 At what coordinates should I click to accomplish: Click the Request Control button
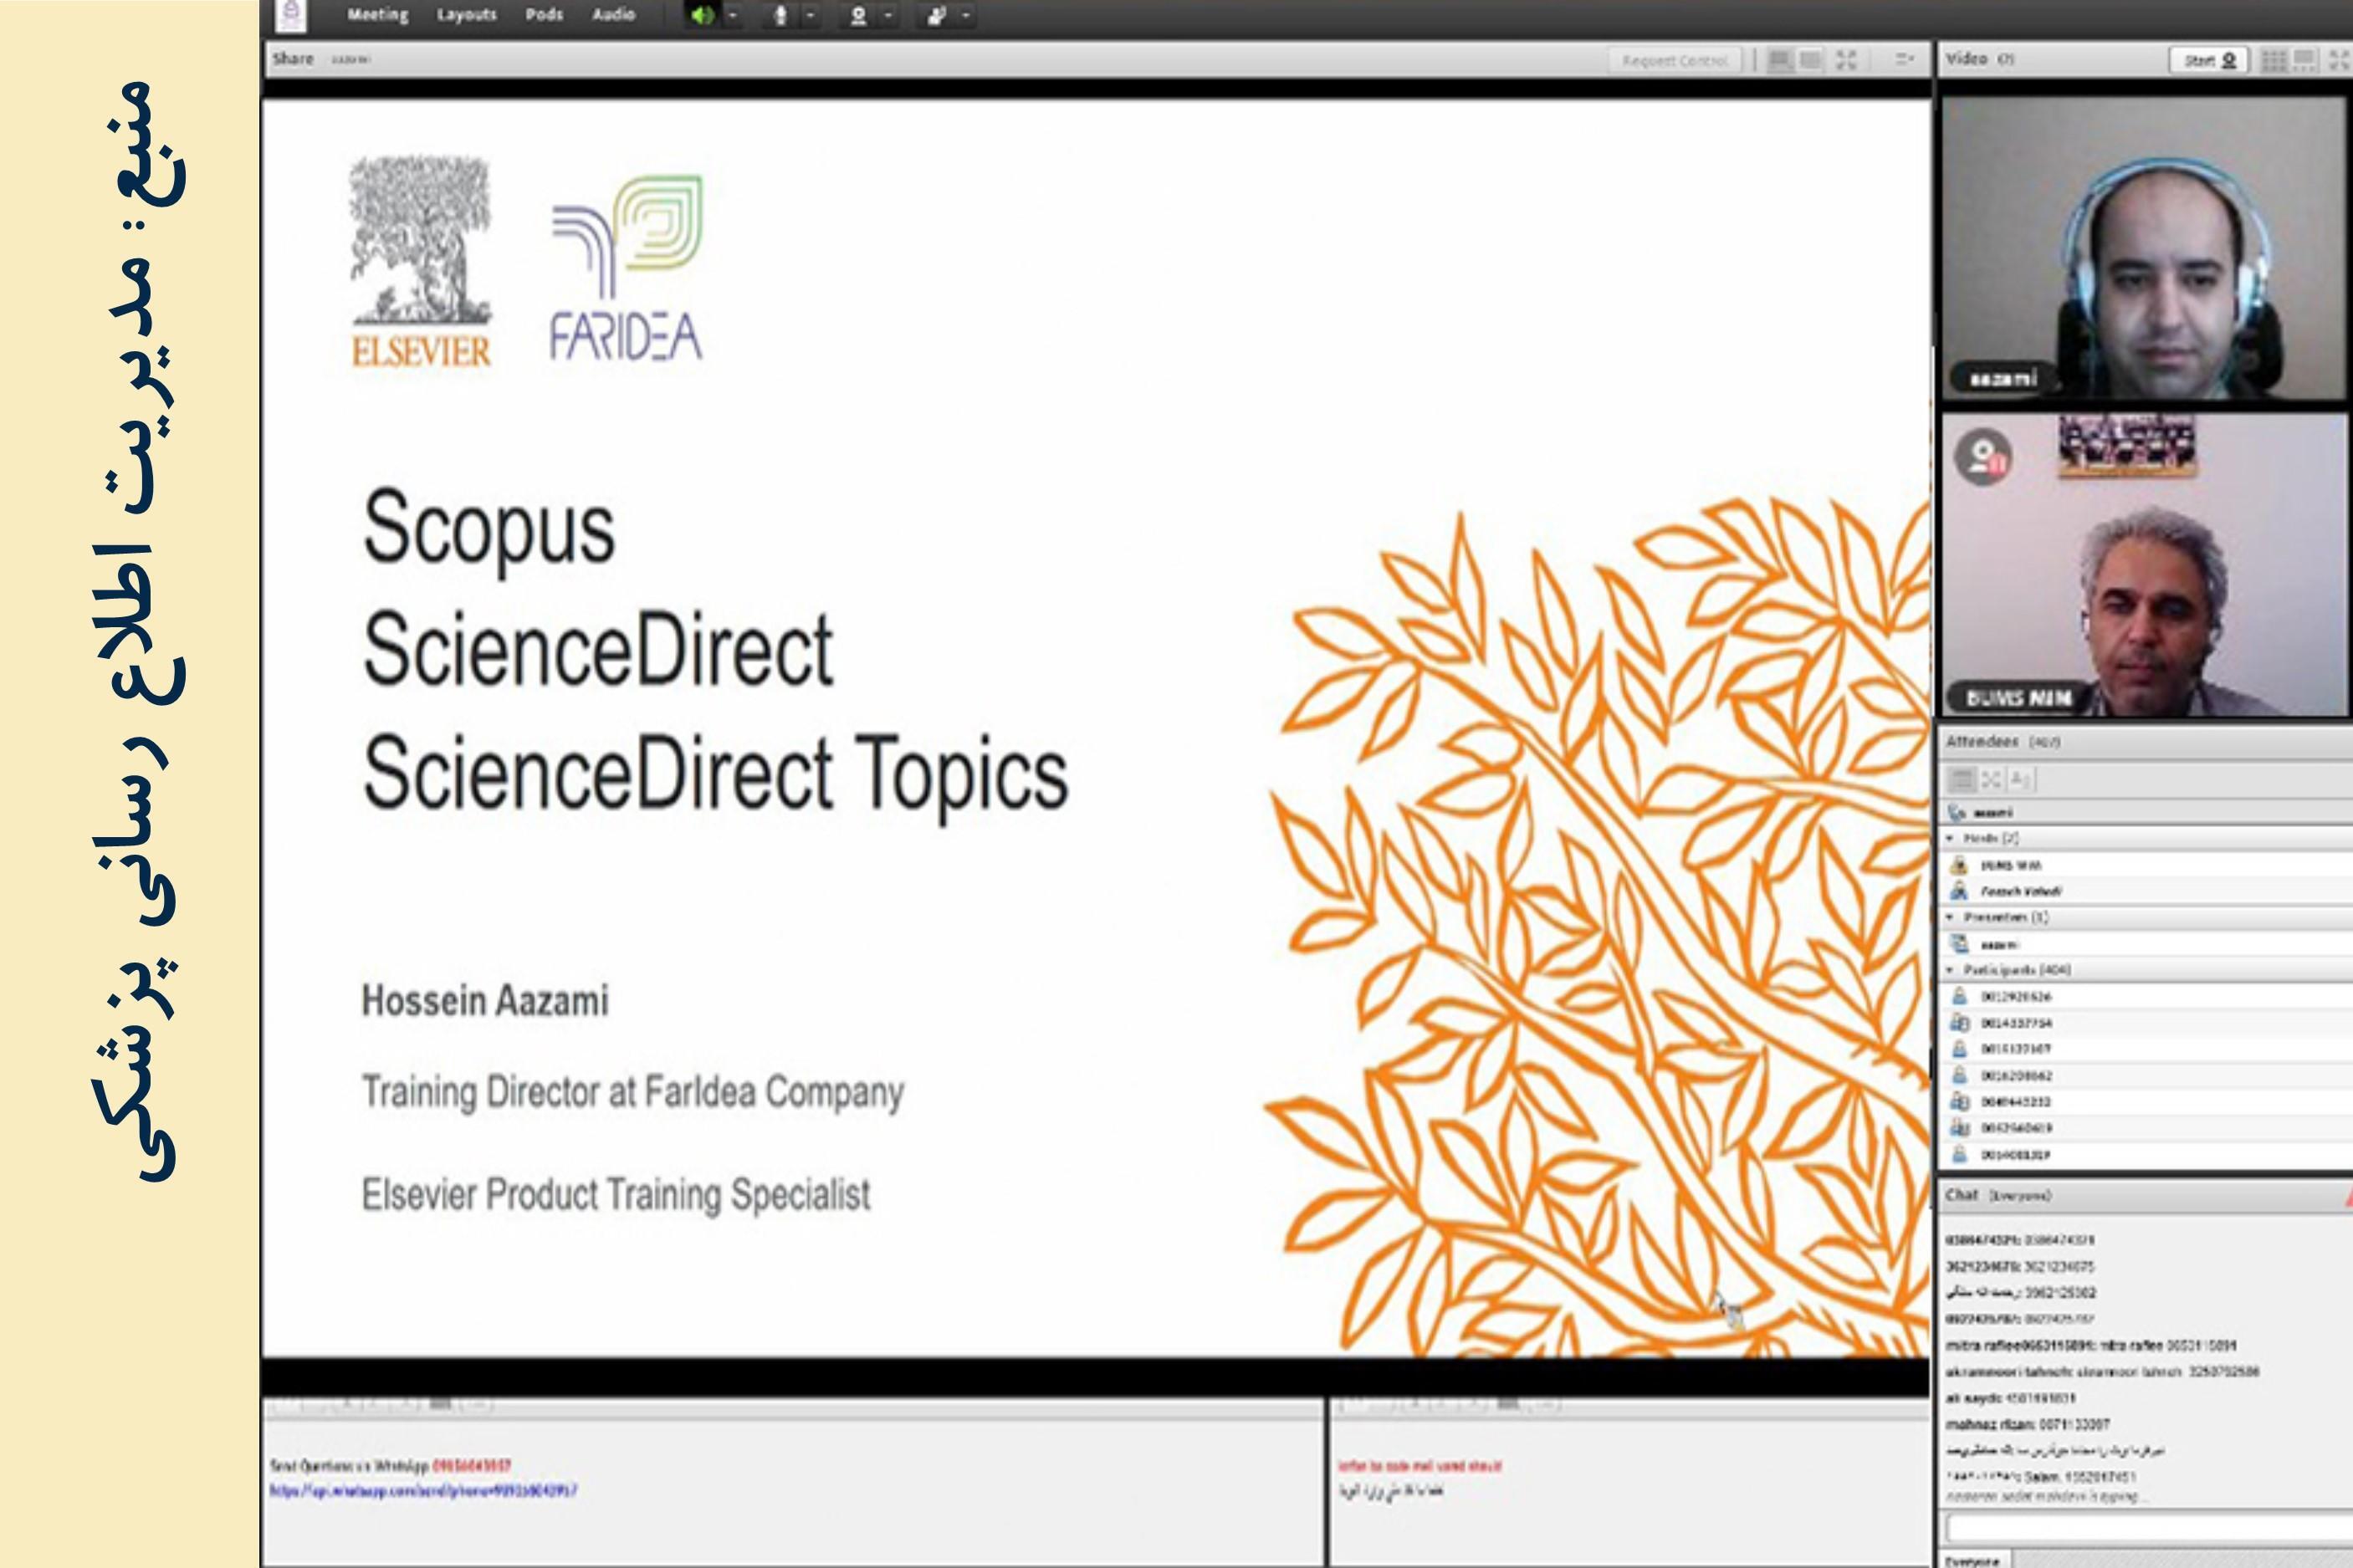click(x=1675, y=60)
